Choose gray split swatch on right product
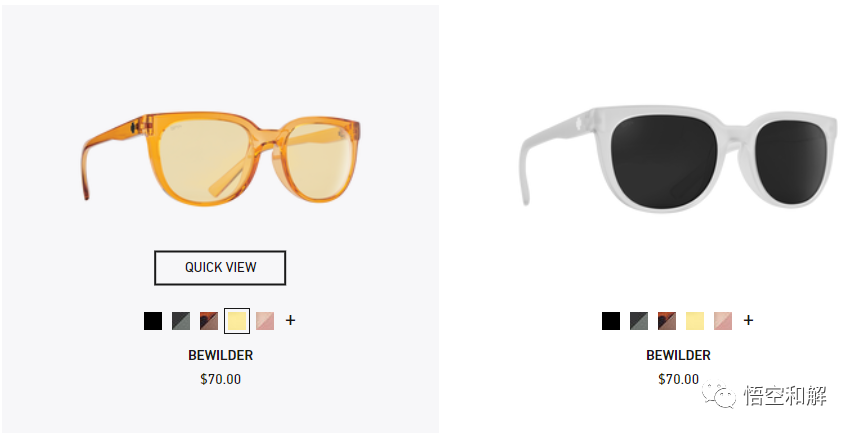The image size is (854, 433). [639, 321]
